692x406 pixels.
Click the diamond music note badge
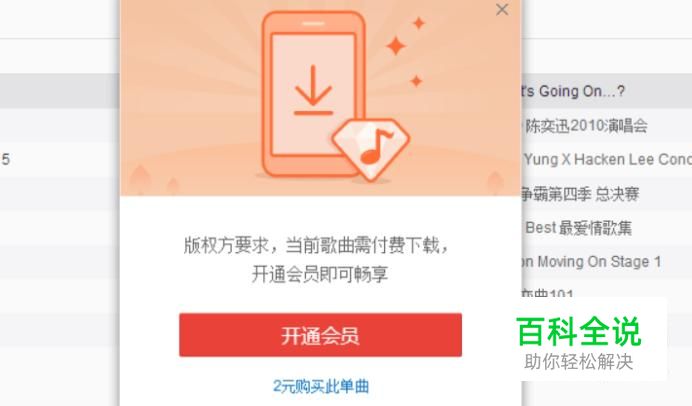click(371, 149)
